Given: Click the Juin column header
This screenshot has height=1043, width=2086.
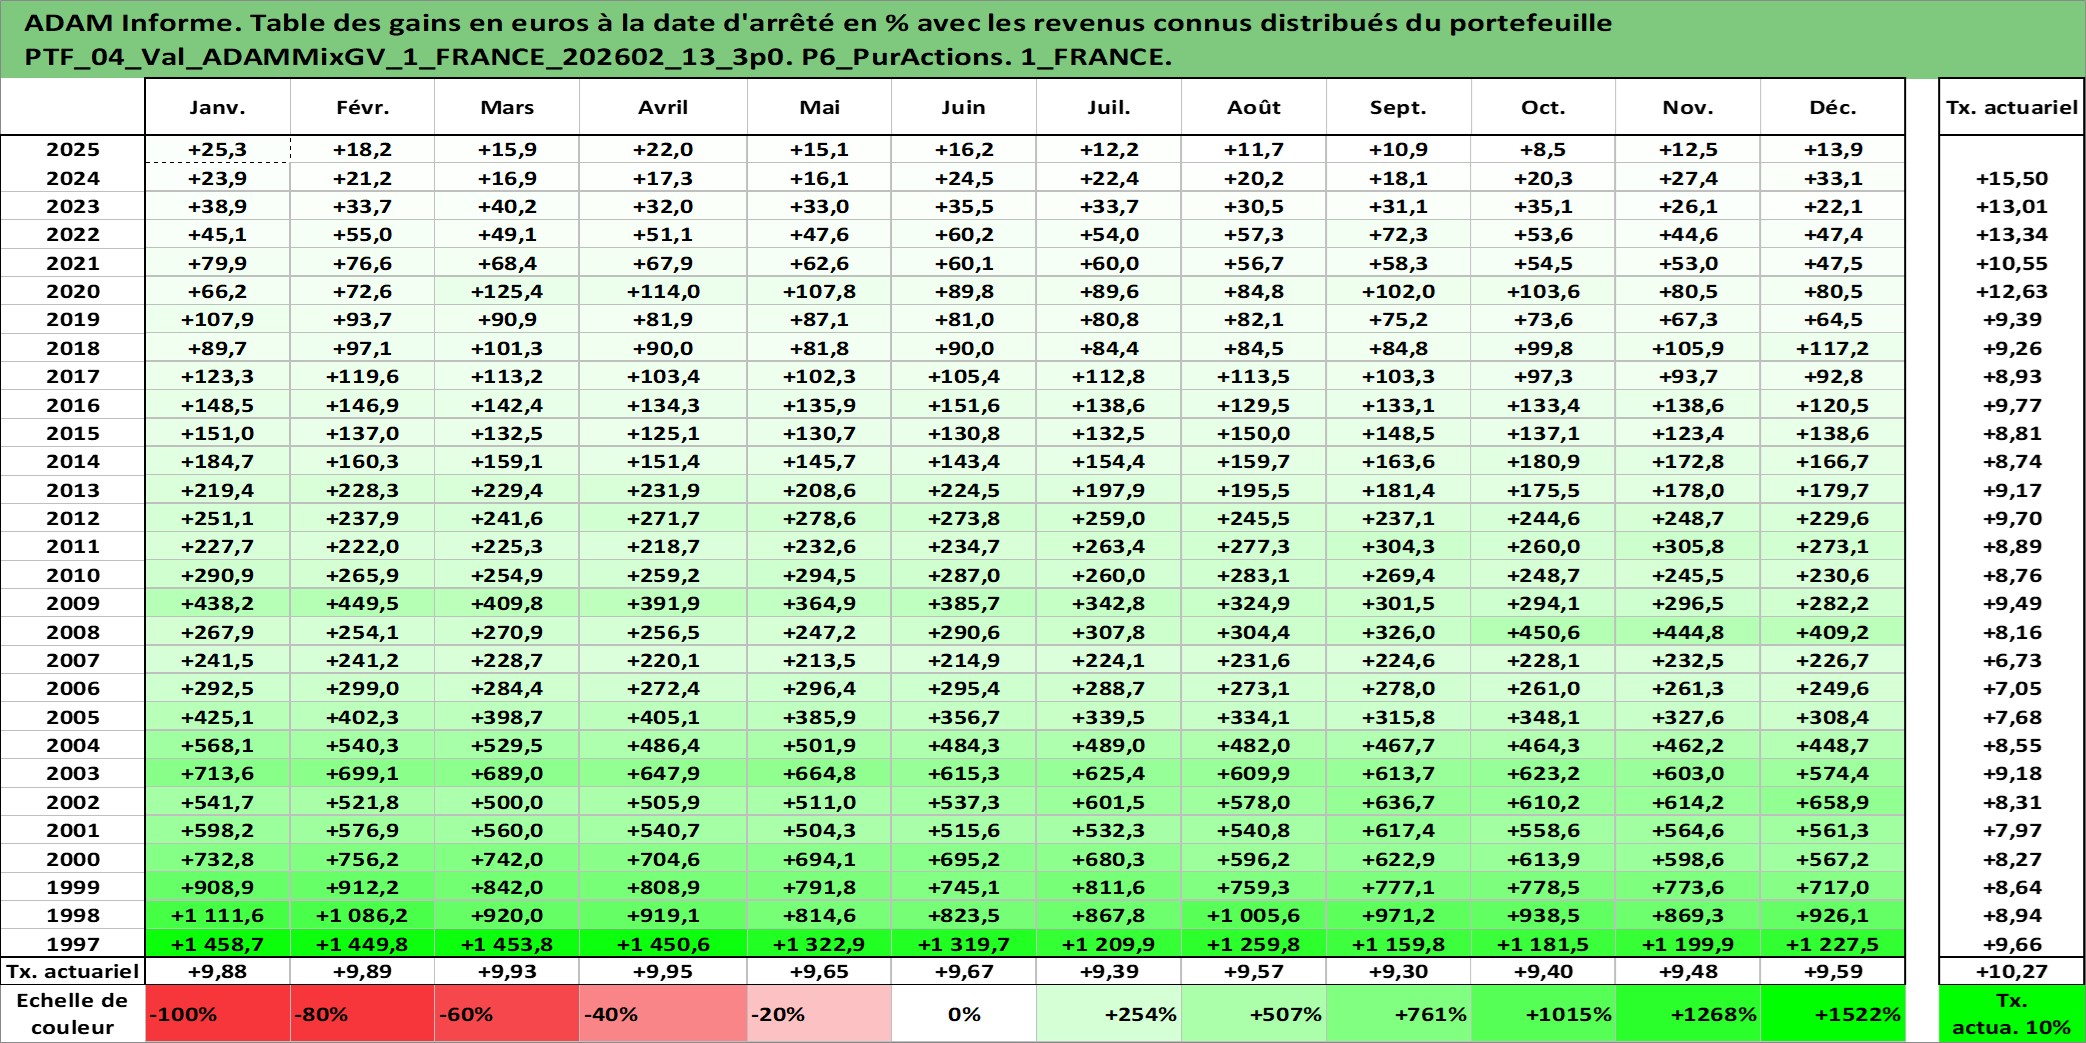Looking at the screenshot, I should click(964, 107).
